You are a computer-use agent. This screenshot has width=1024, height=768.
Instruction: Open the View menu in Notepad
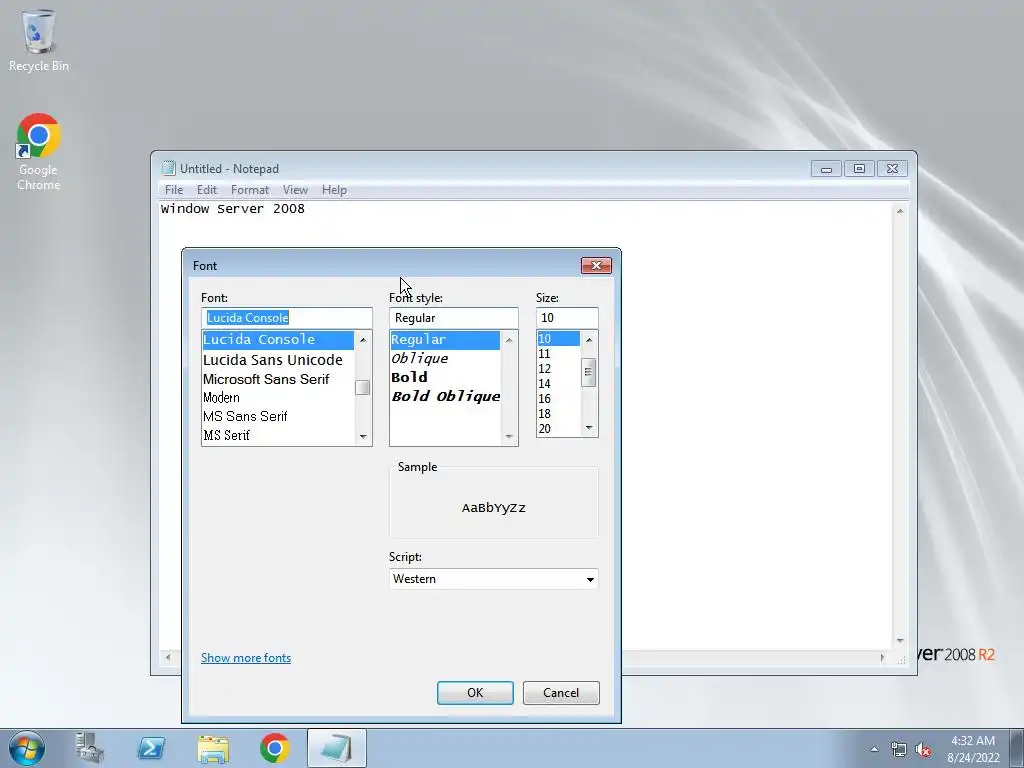tap(295, 190)
